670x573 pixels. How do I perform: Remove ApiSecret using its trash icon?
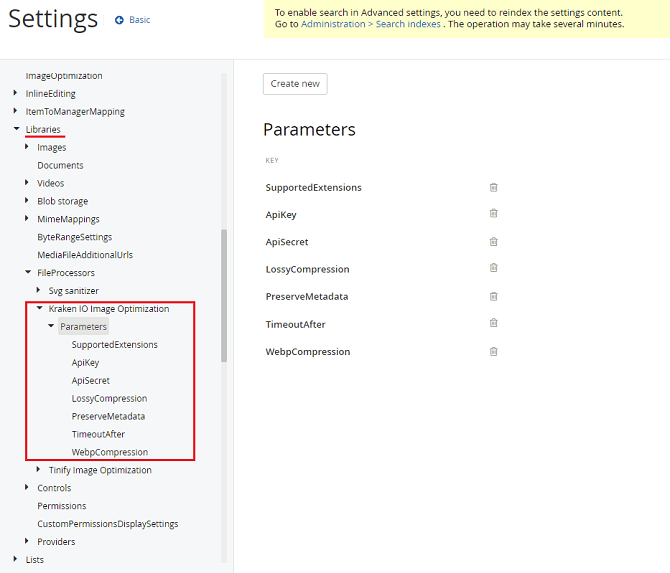pyautogui.click(x=493, y=242)
